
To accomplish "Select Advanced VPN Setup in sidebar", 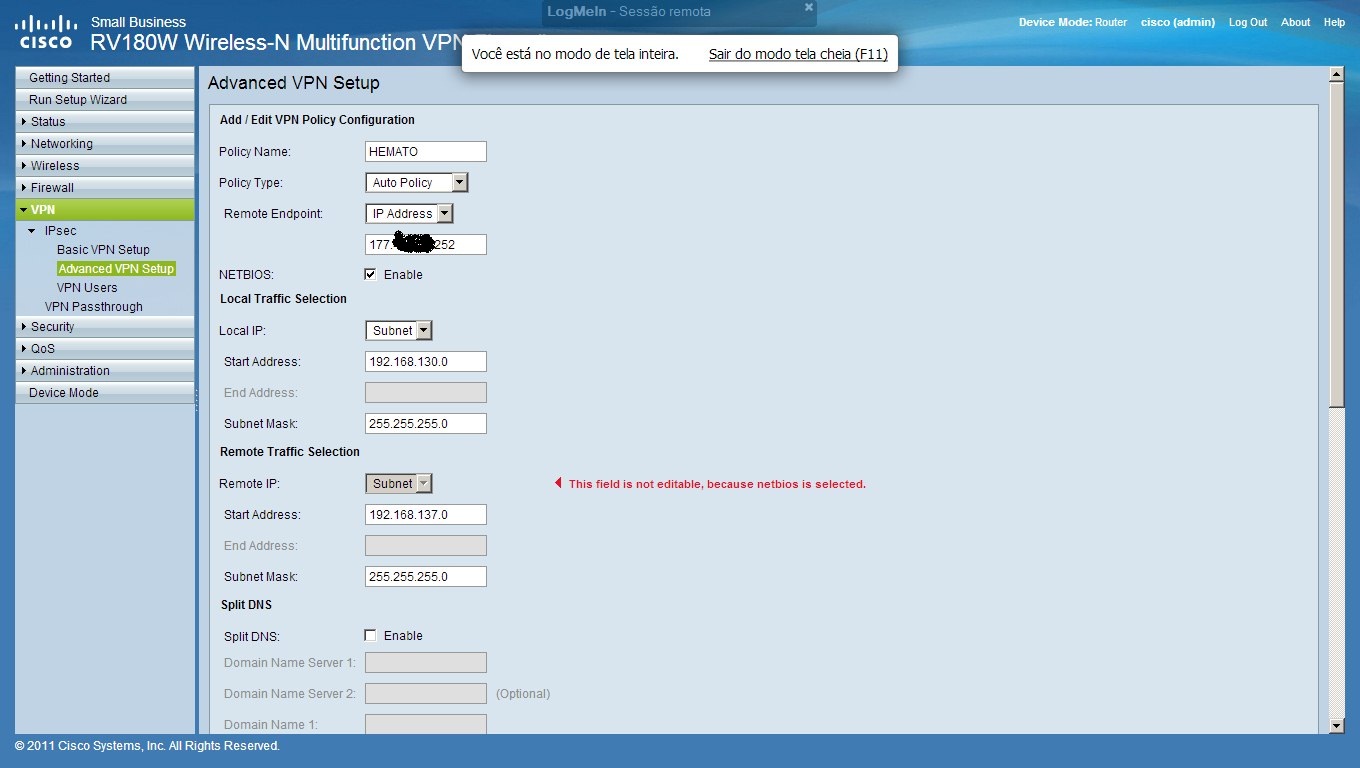I will pyautogui.click(x=116, y=269).
